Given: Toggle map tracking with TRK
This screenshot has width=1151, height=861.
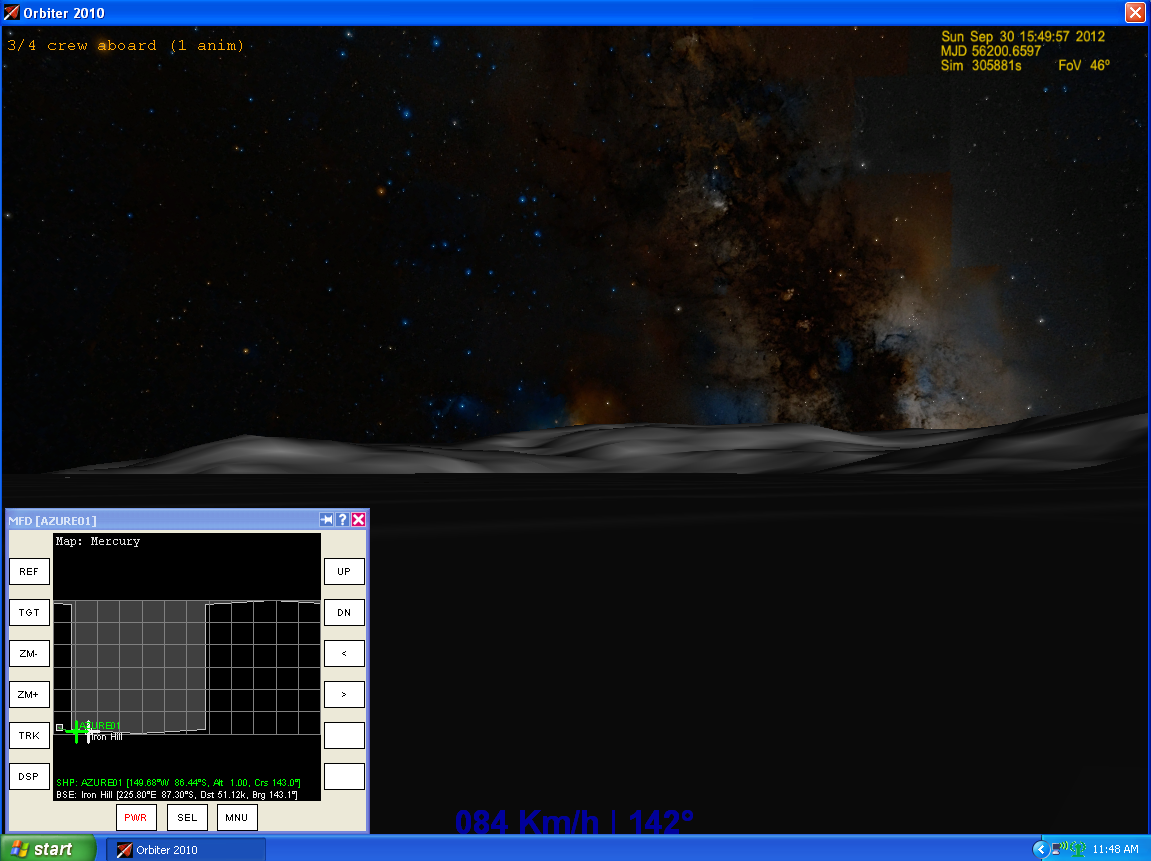Looking at the screenshot, I should (x=29, y=735).
